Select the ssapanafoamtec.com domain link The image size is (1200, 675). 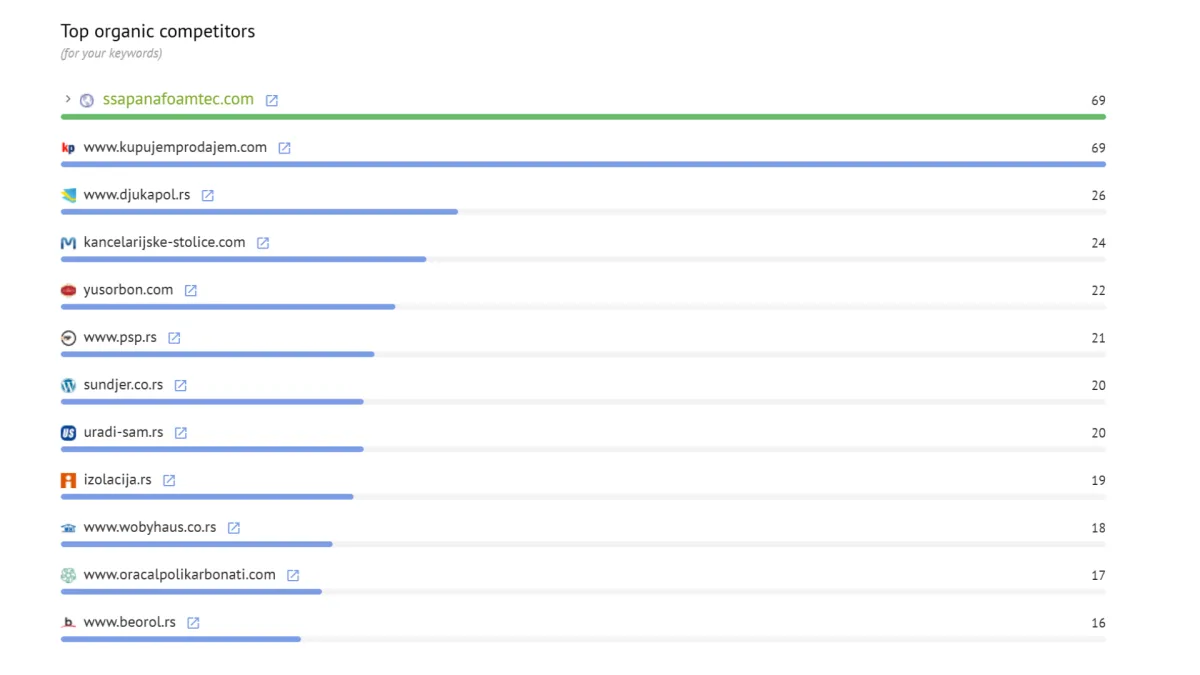click(x=178, y=99)
